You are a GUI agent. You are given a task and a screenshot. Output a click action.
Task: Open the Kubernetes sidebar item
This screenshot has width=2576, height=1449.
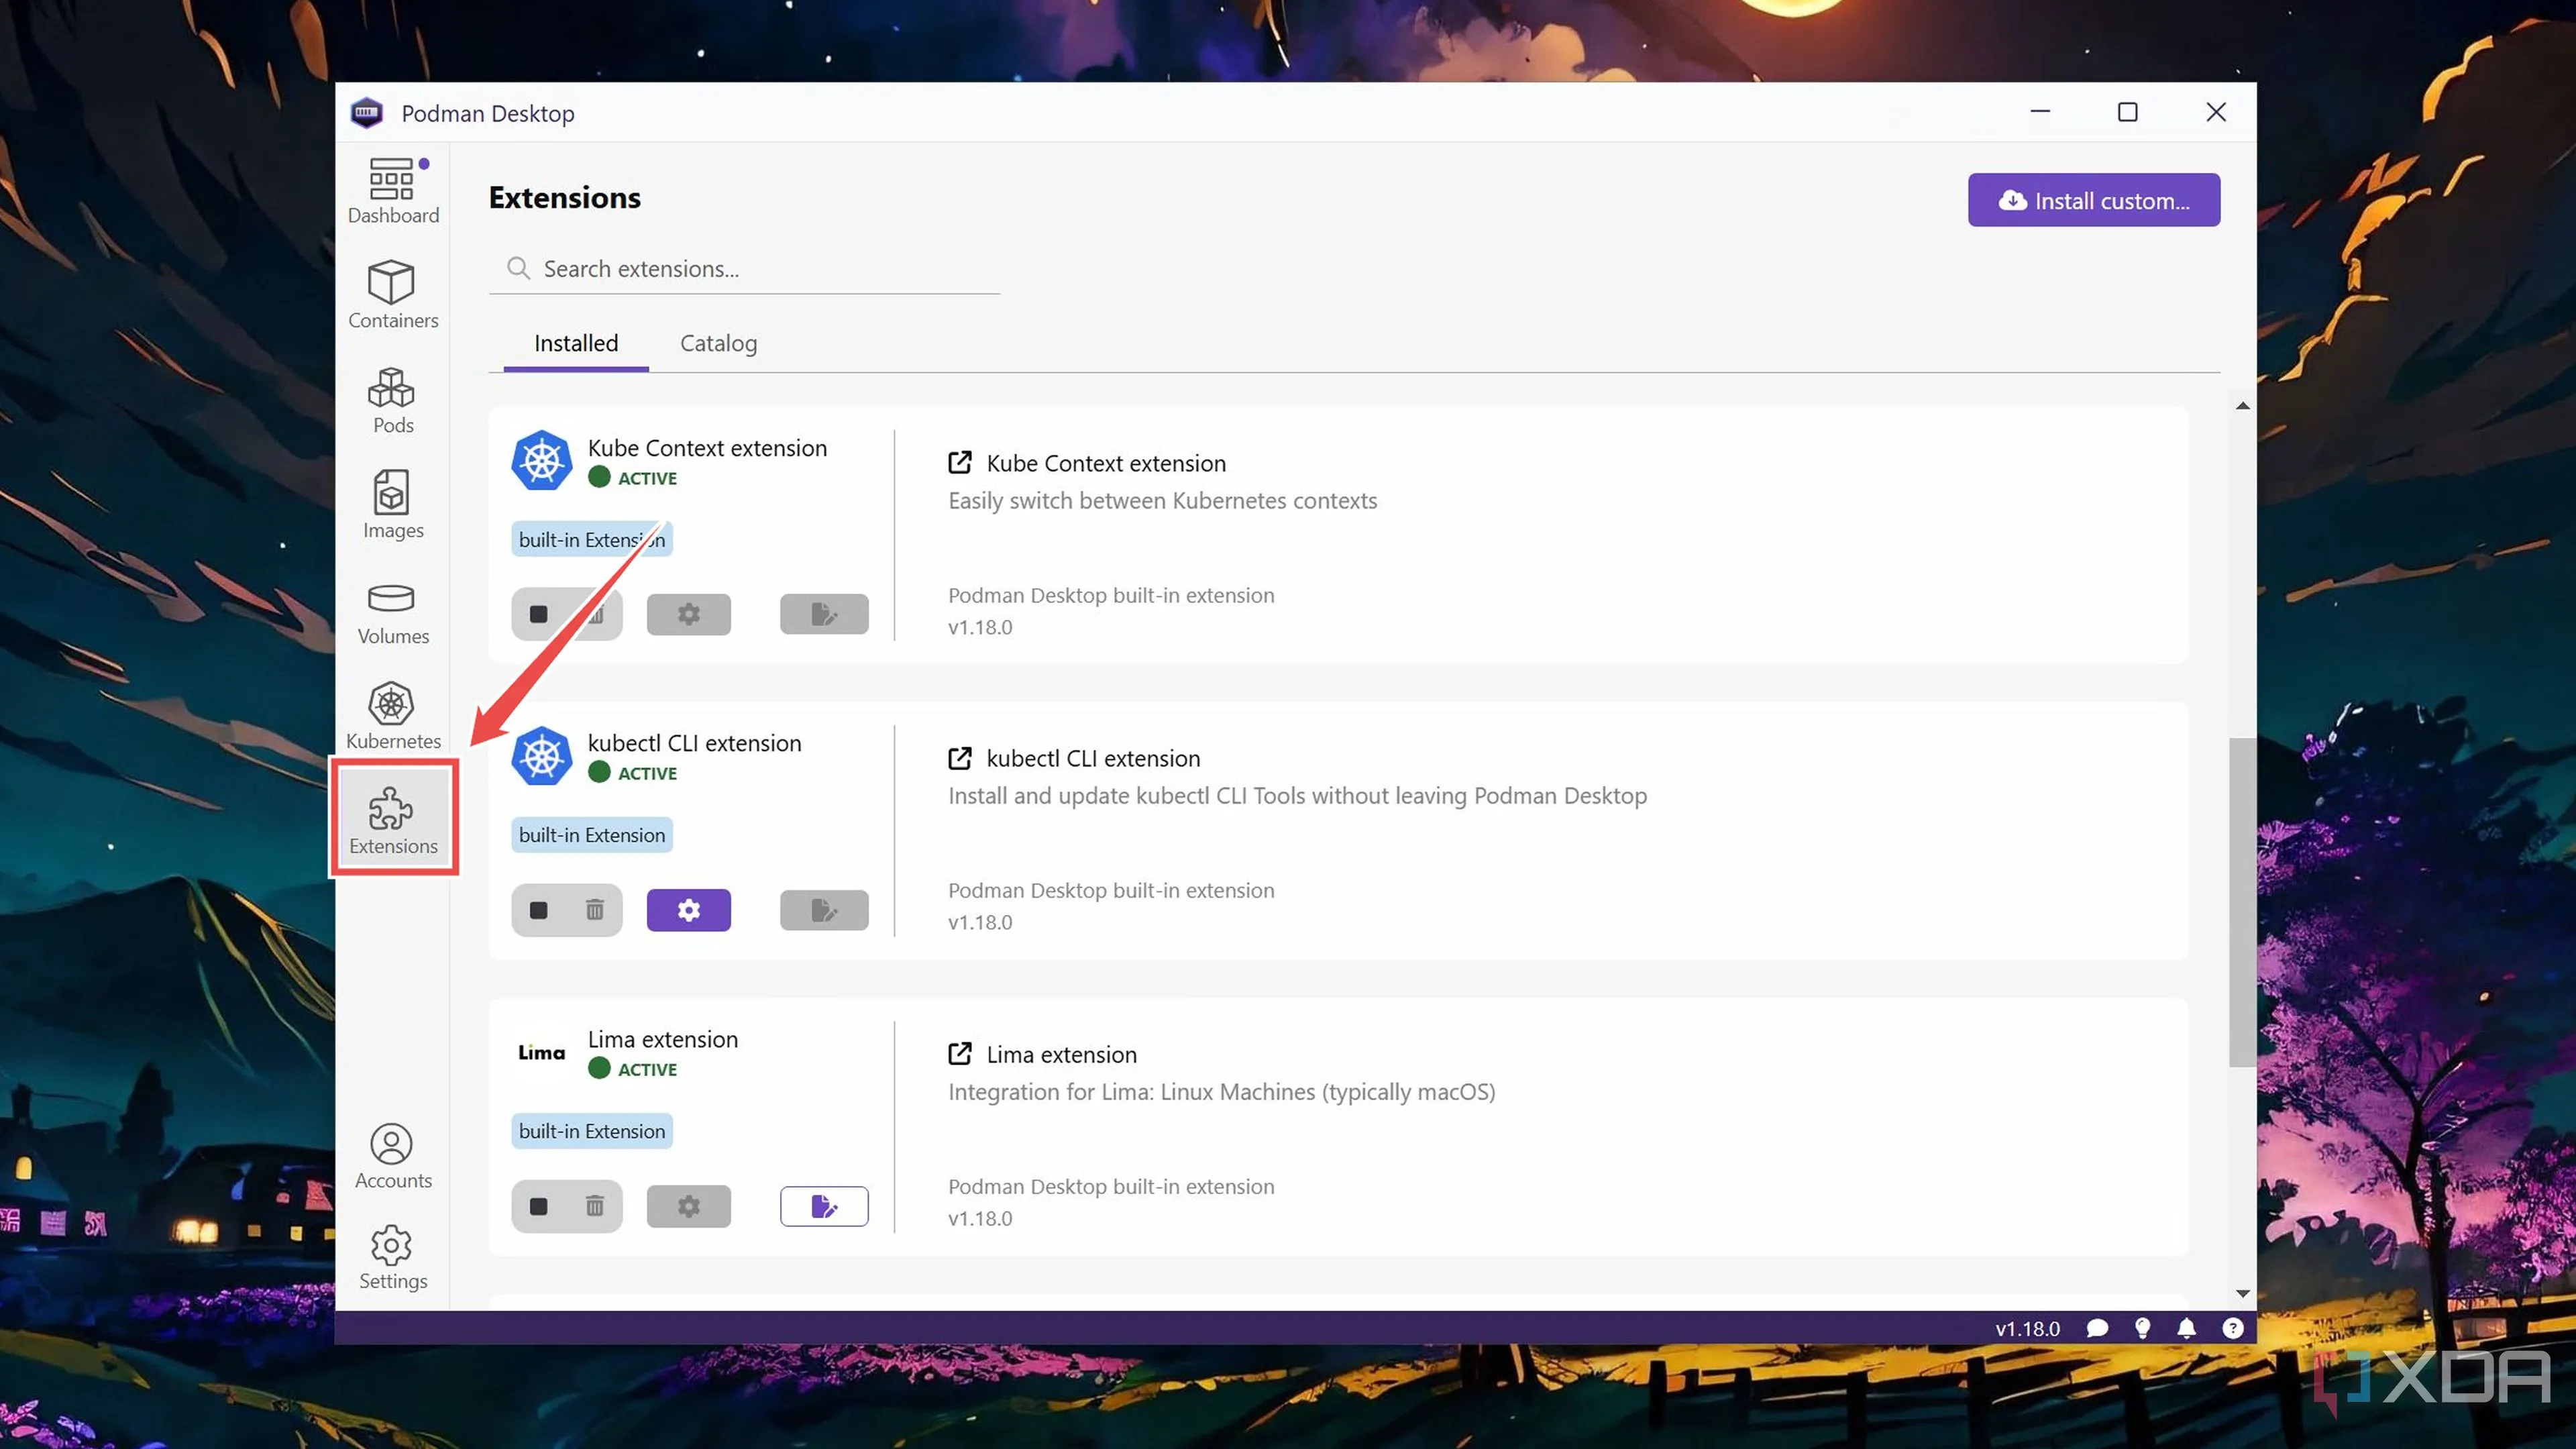pyautogui.click(x=392, y=716)
